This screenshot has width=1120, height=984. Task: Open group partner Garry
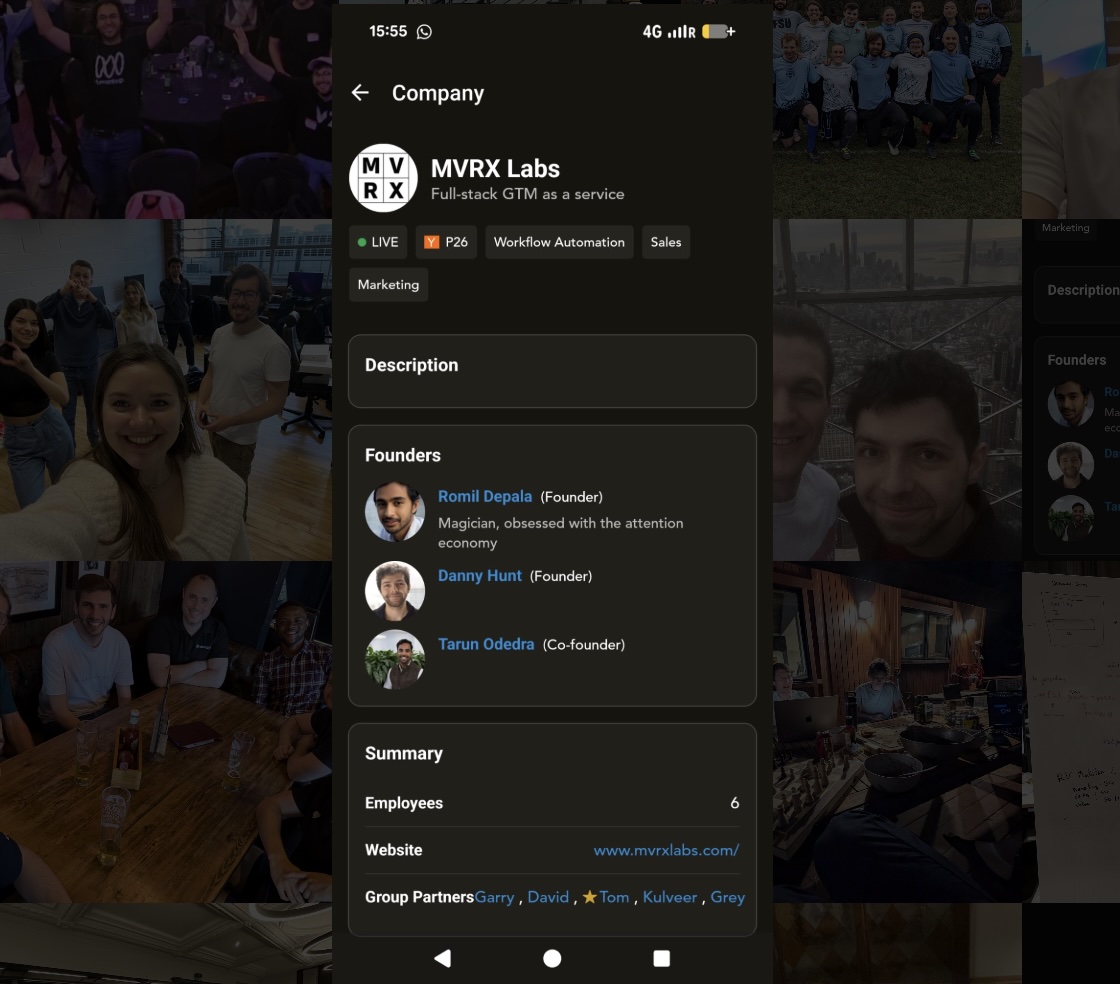click(x=494, y=897)
